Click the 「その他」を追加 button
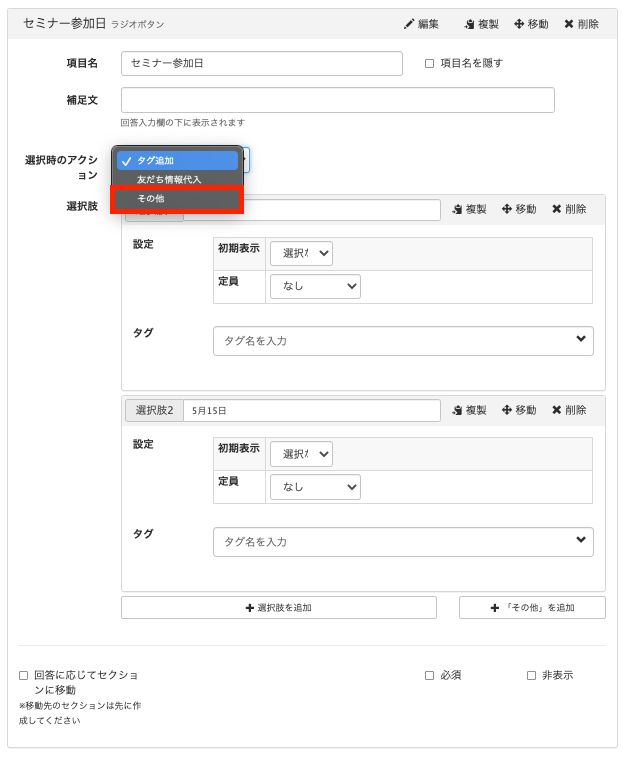Viewport: 626px width, 758px height. click(x=532, y=608)
